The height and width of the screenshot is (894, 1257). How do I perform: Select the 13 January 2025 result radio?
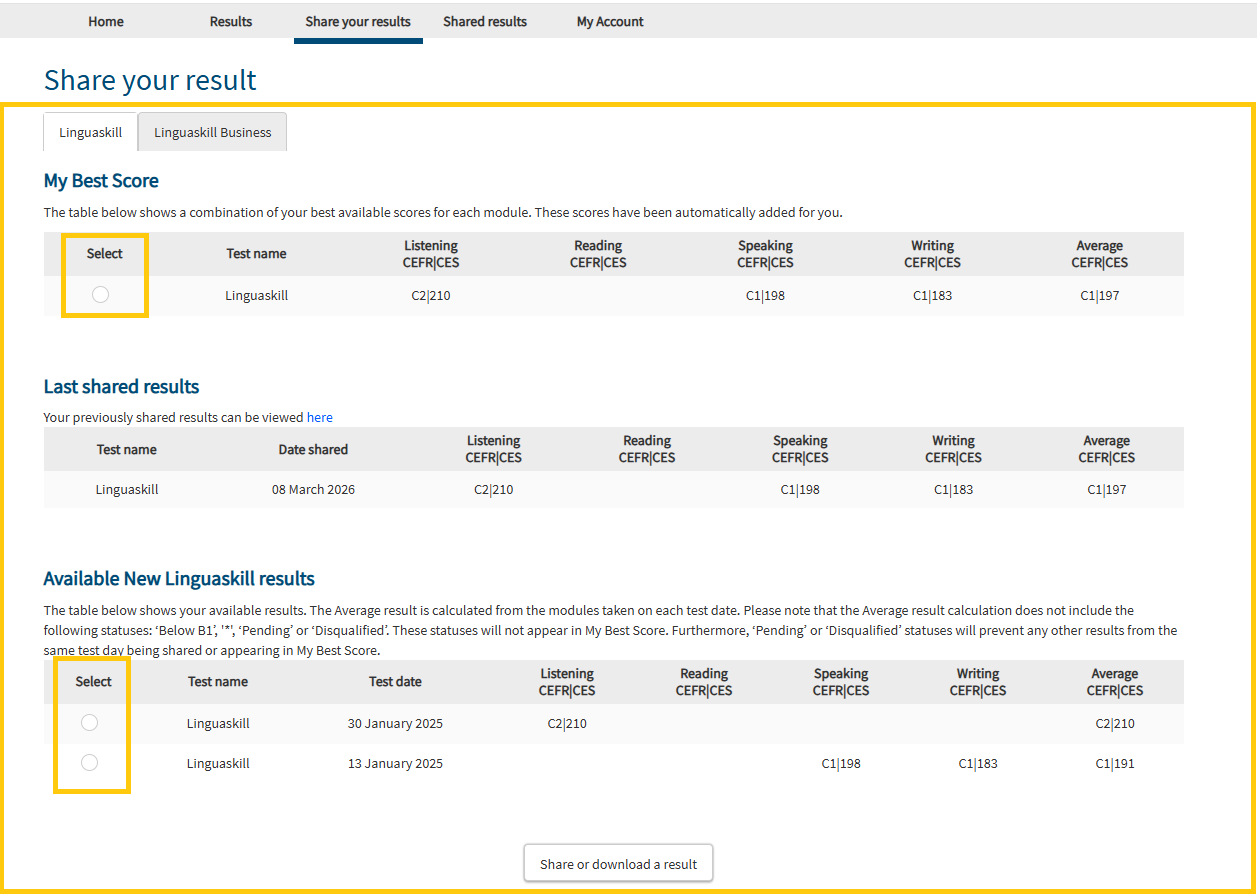pos(89,763)
